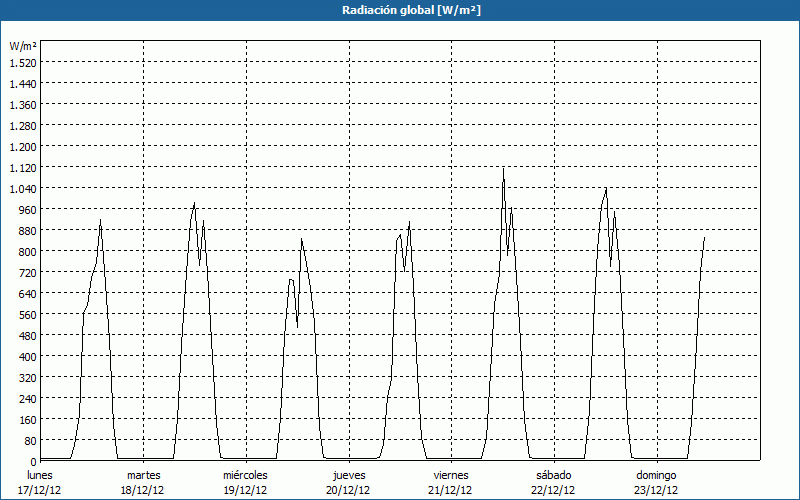Click the W/m² unit label above the y-axis
Screen dimensions: 800x500
[22, 46]
